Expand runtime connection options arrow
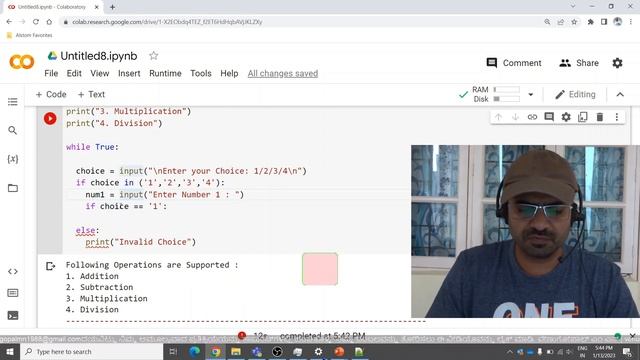 (x=531, y=94)
